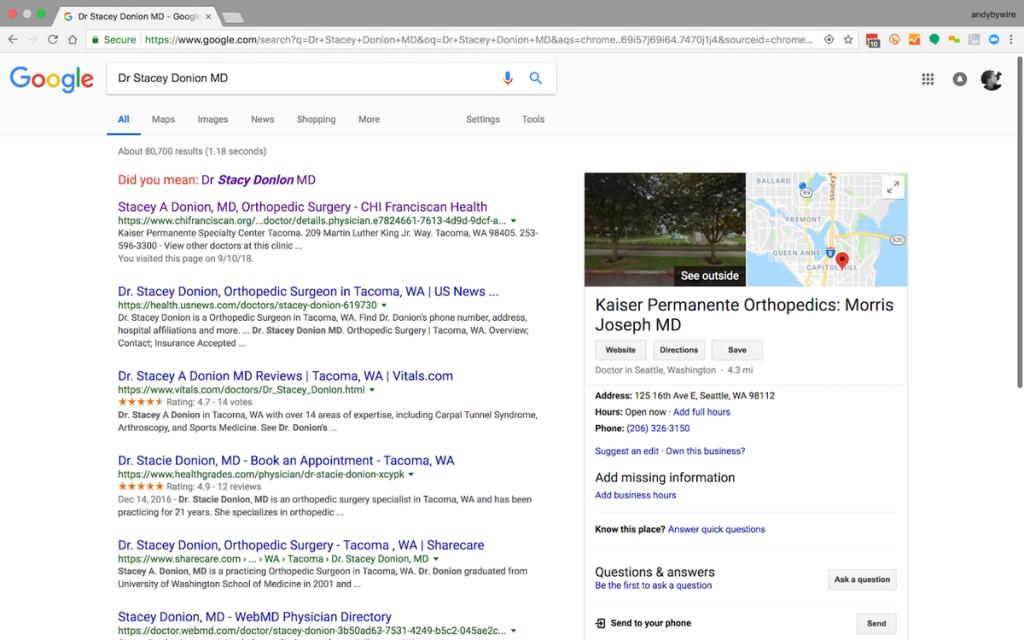Screen dimensions: 1024x640
Task: Go to the browser home page
Action: coord(72,40)
